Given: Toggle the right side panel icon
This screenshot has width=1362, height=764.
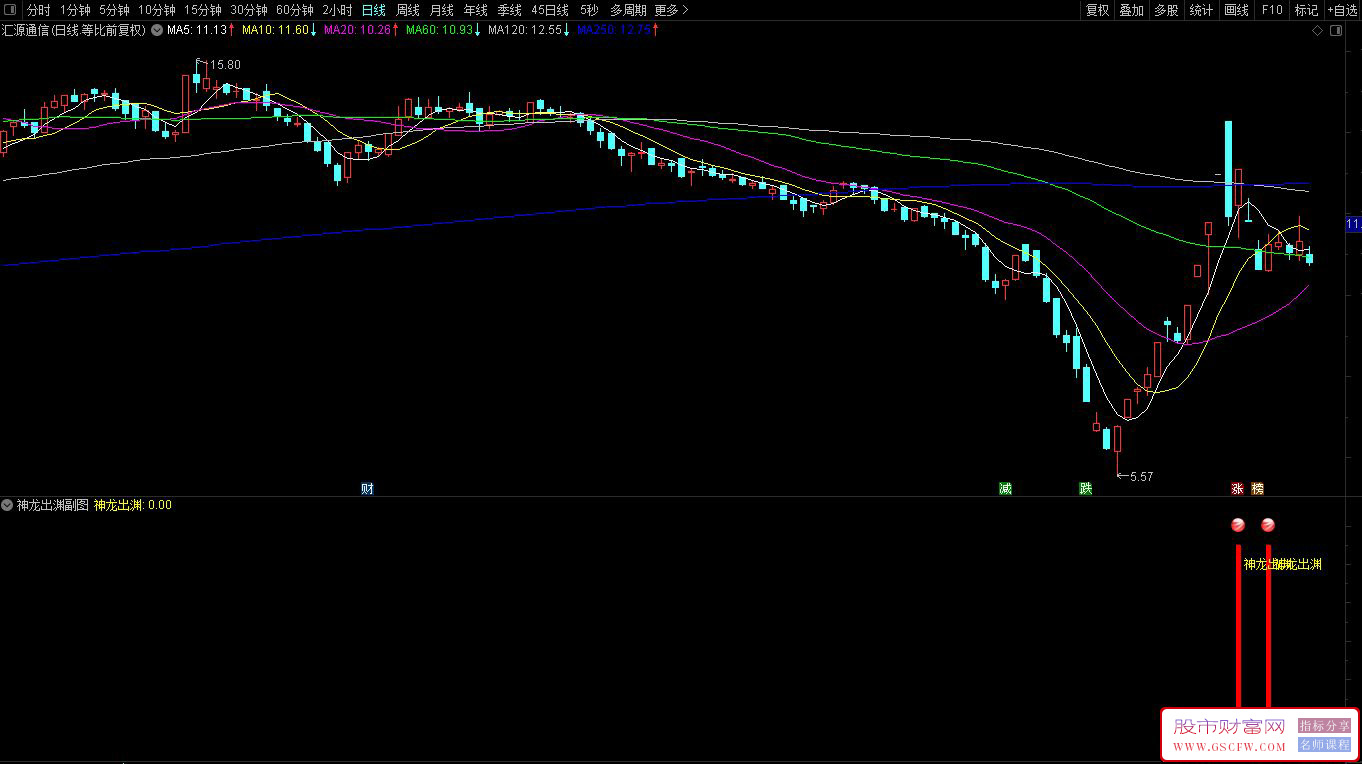Looking at the screenshot, I should click(x=1335, y=31).
